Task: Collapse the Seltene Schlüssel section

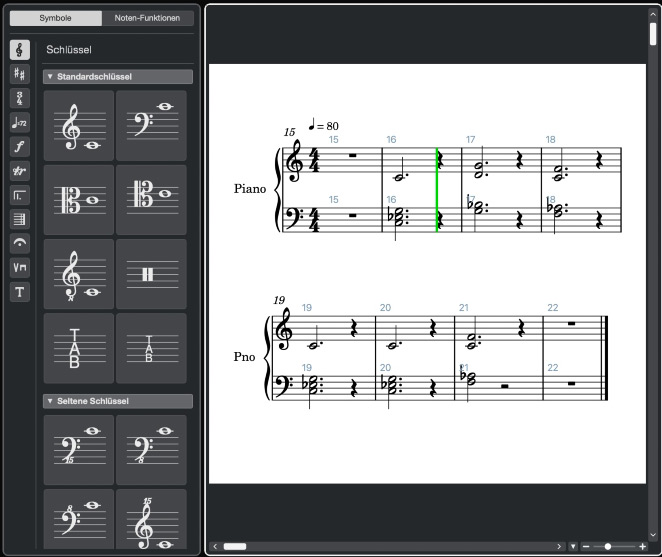Action: (118, 401)
